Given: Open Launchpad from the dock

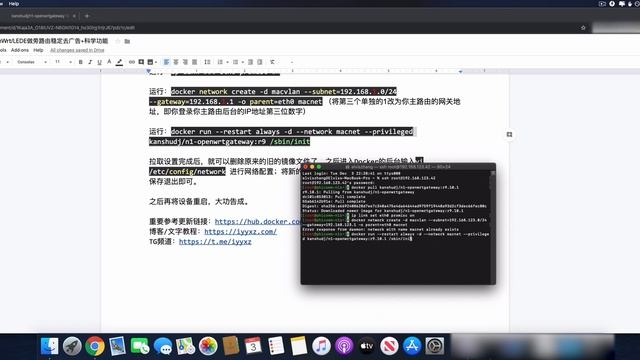Looking at the screenshot, I should click(x=72, y=346).
